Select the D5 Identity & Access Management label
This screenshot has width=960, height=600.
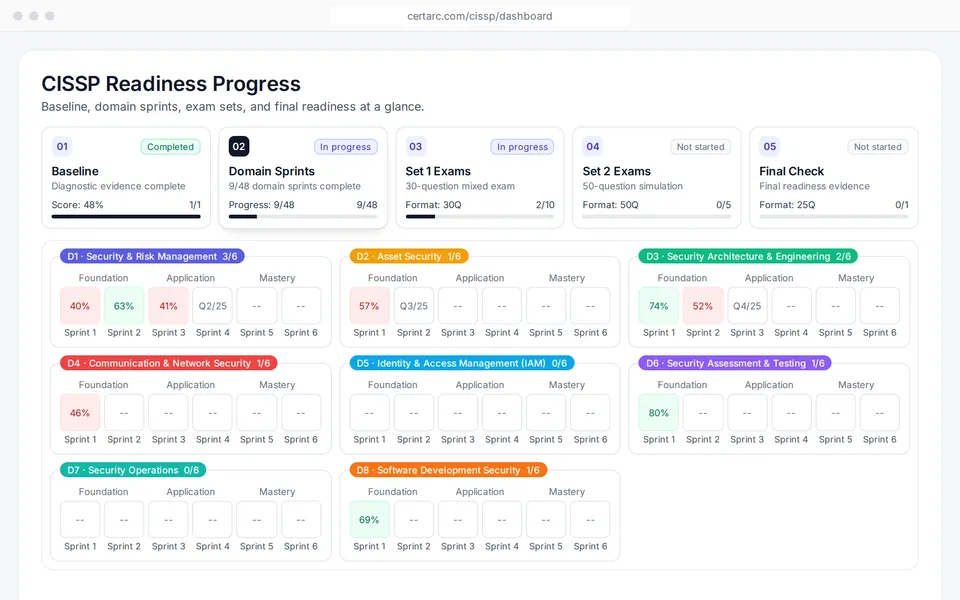(x=462, y=363)
